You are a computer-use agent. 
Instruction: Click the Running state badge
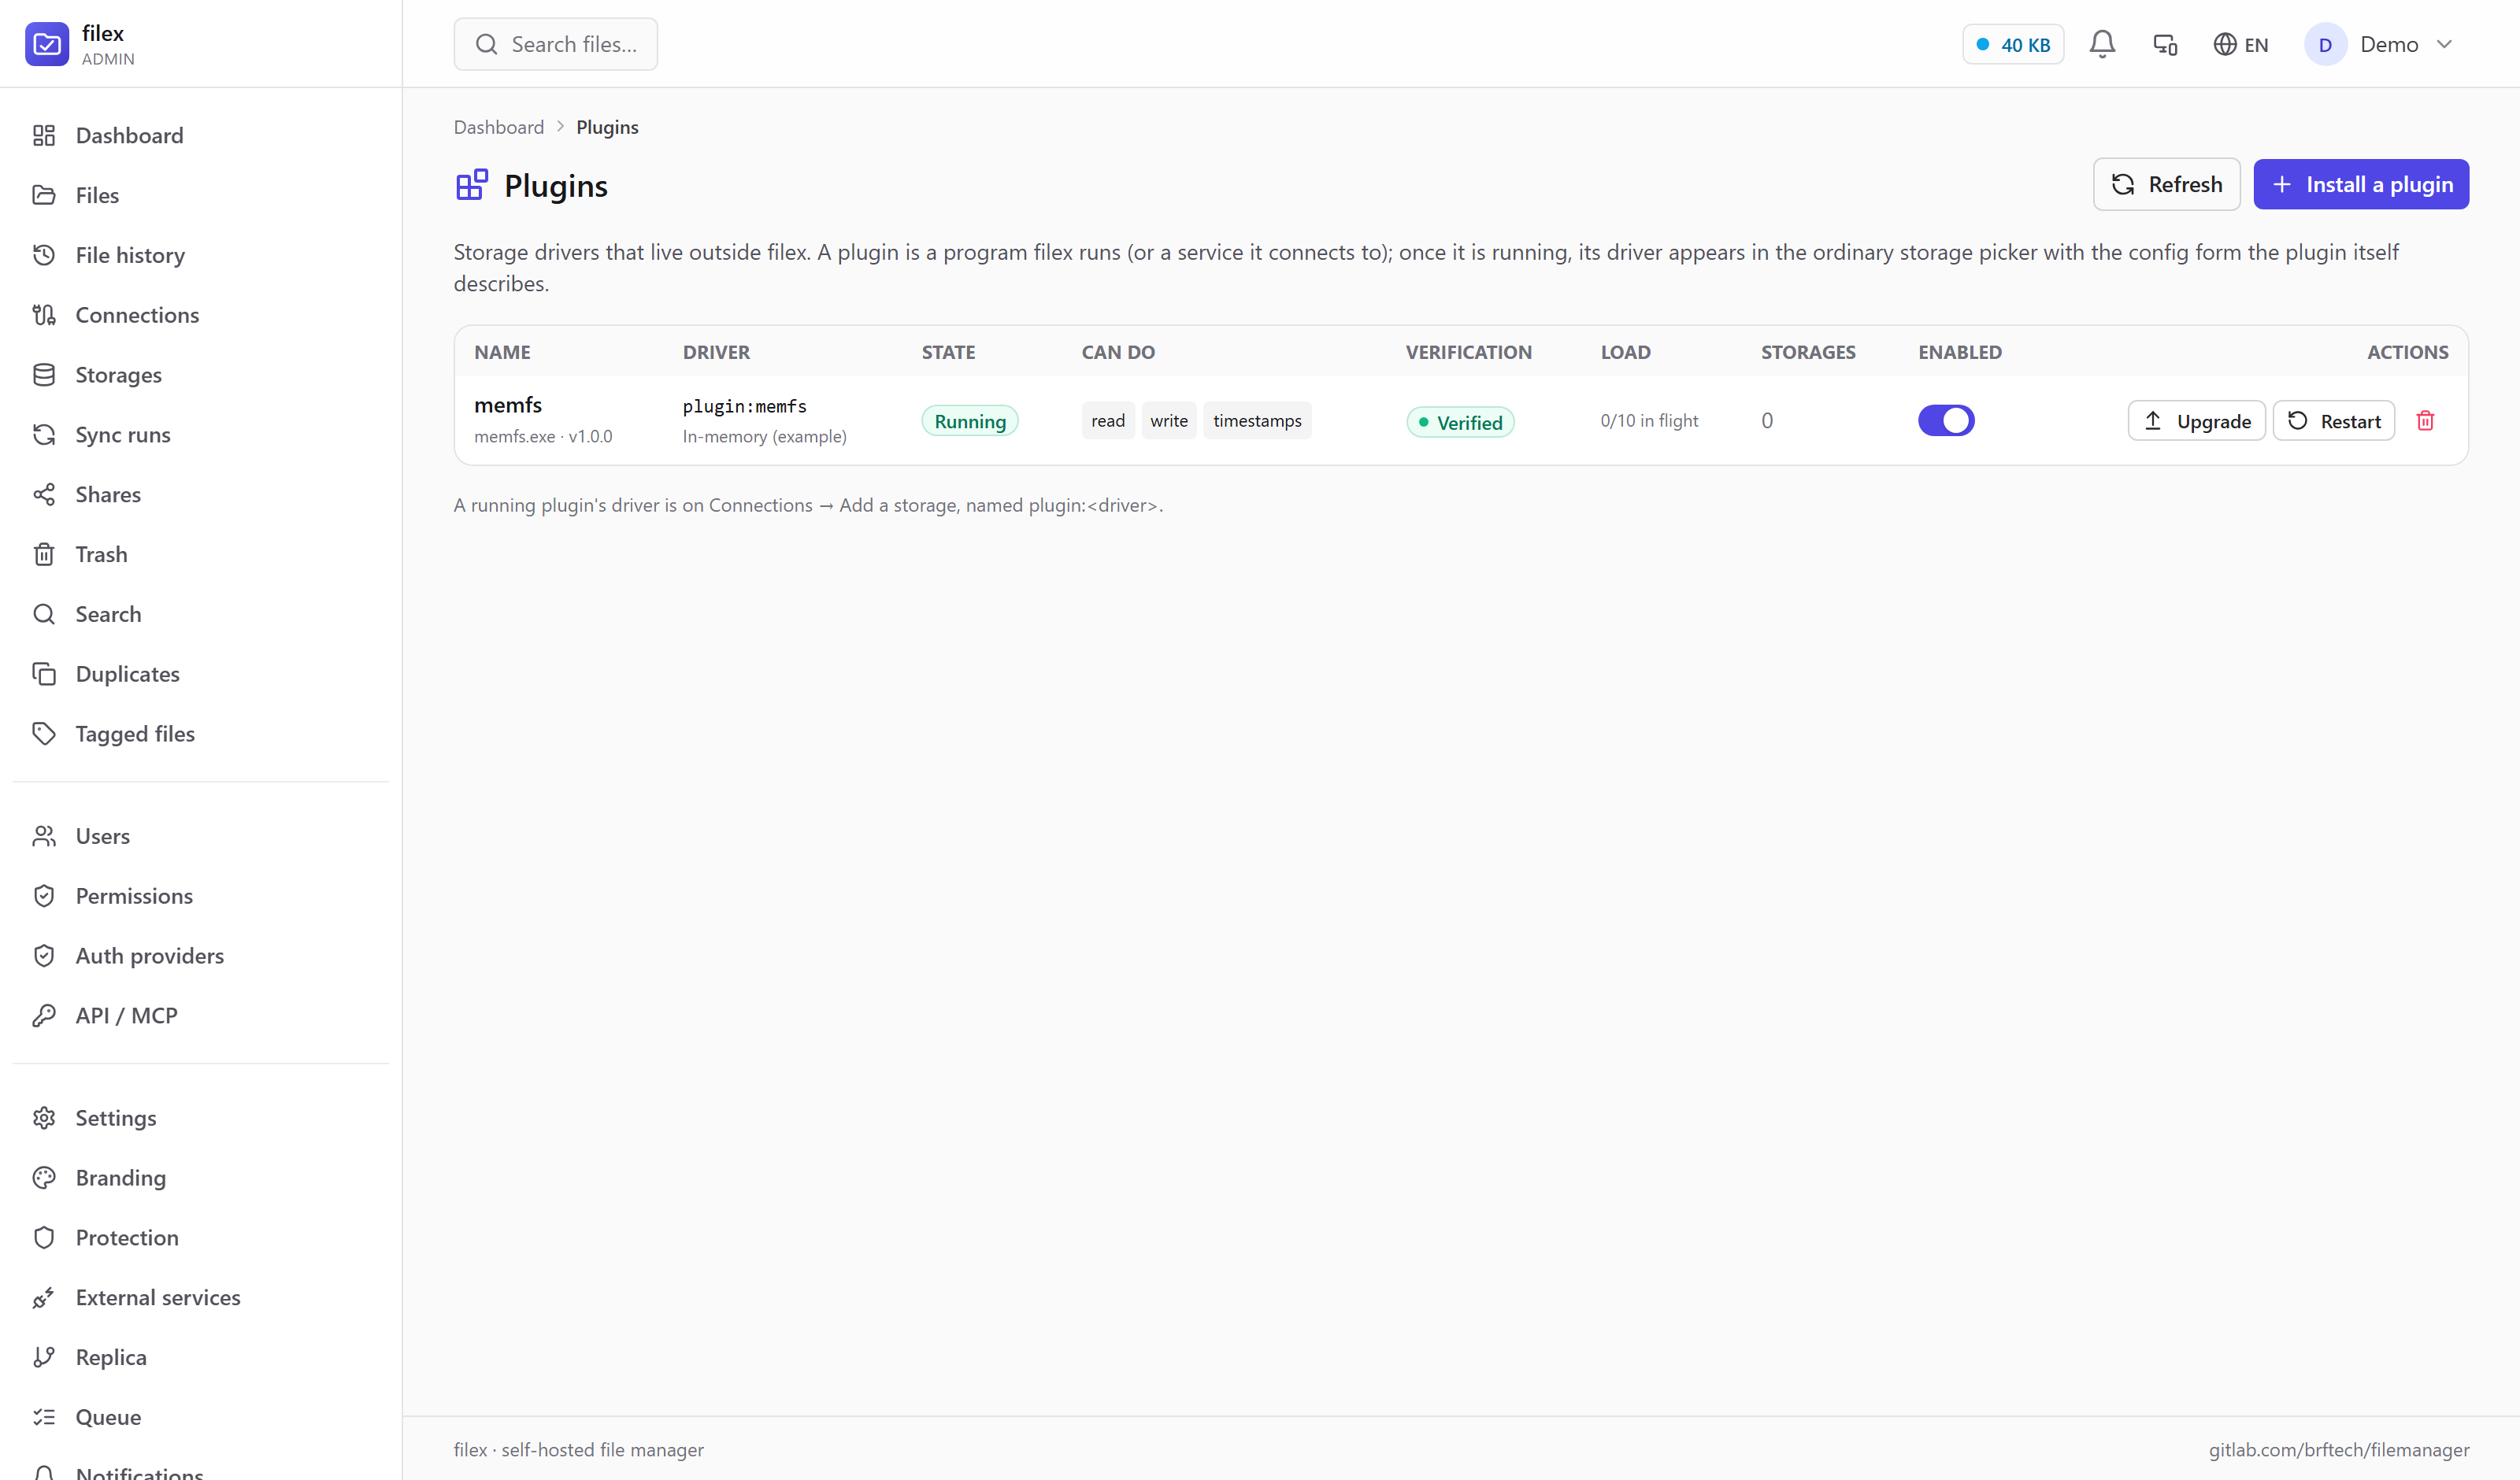[970, 421]
